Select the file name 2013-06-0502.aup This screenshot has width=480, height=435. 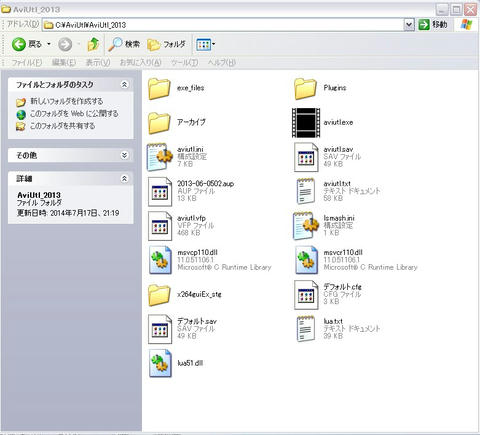click(x=205, y=183)
